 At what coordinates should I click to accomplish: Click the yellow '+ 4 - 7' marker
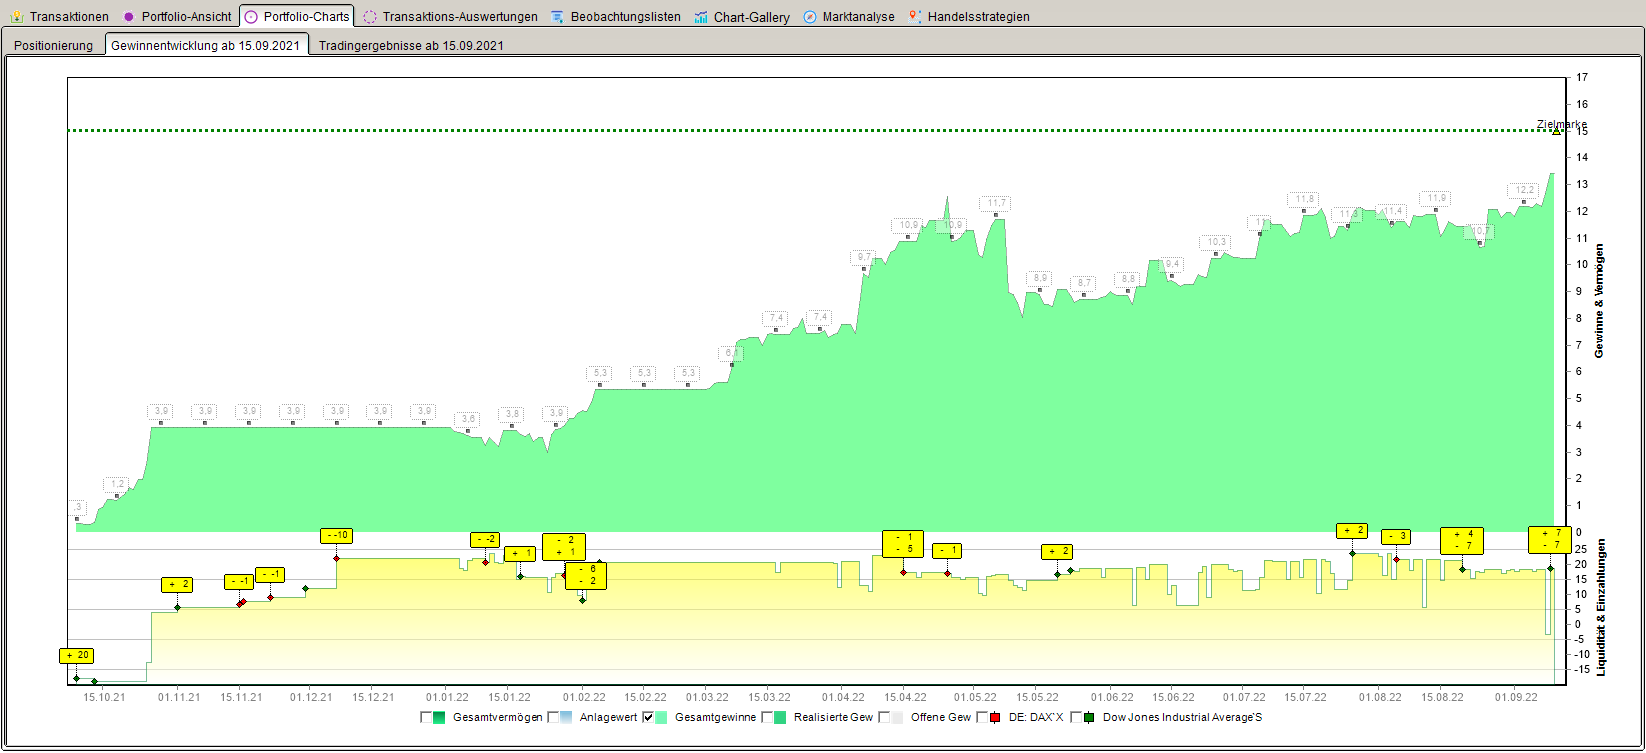point(1462,540)
